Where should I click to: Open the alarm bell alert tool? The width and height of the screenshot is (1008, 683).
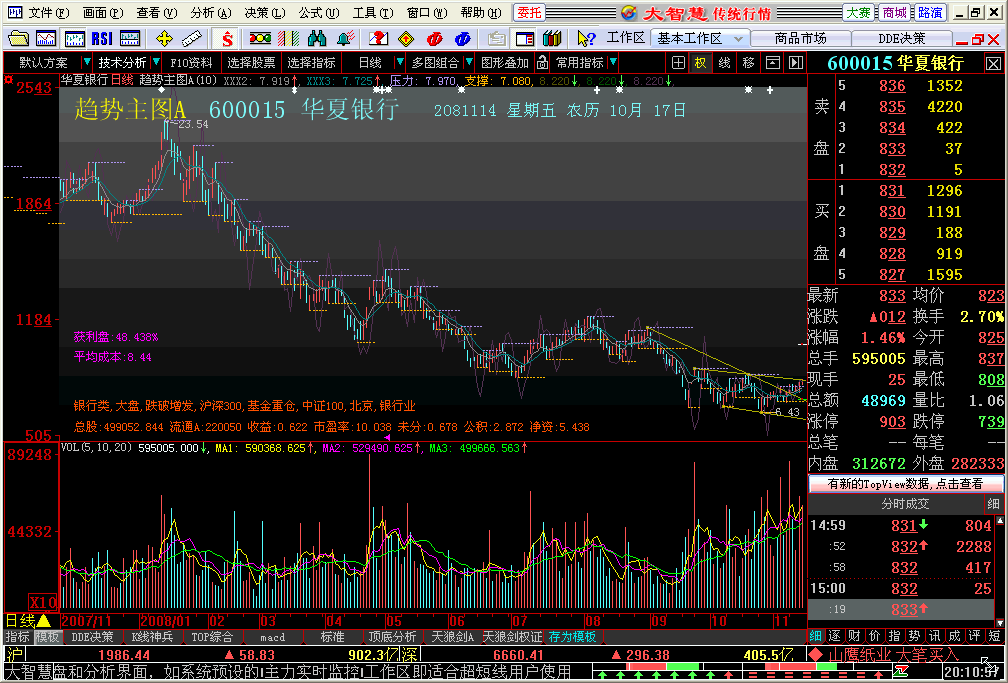(345, 39)
